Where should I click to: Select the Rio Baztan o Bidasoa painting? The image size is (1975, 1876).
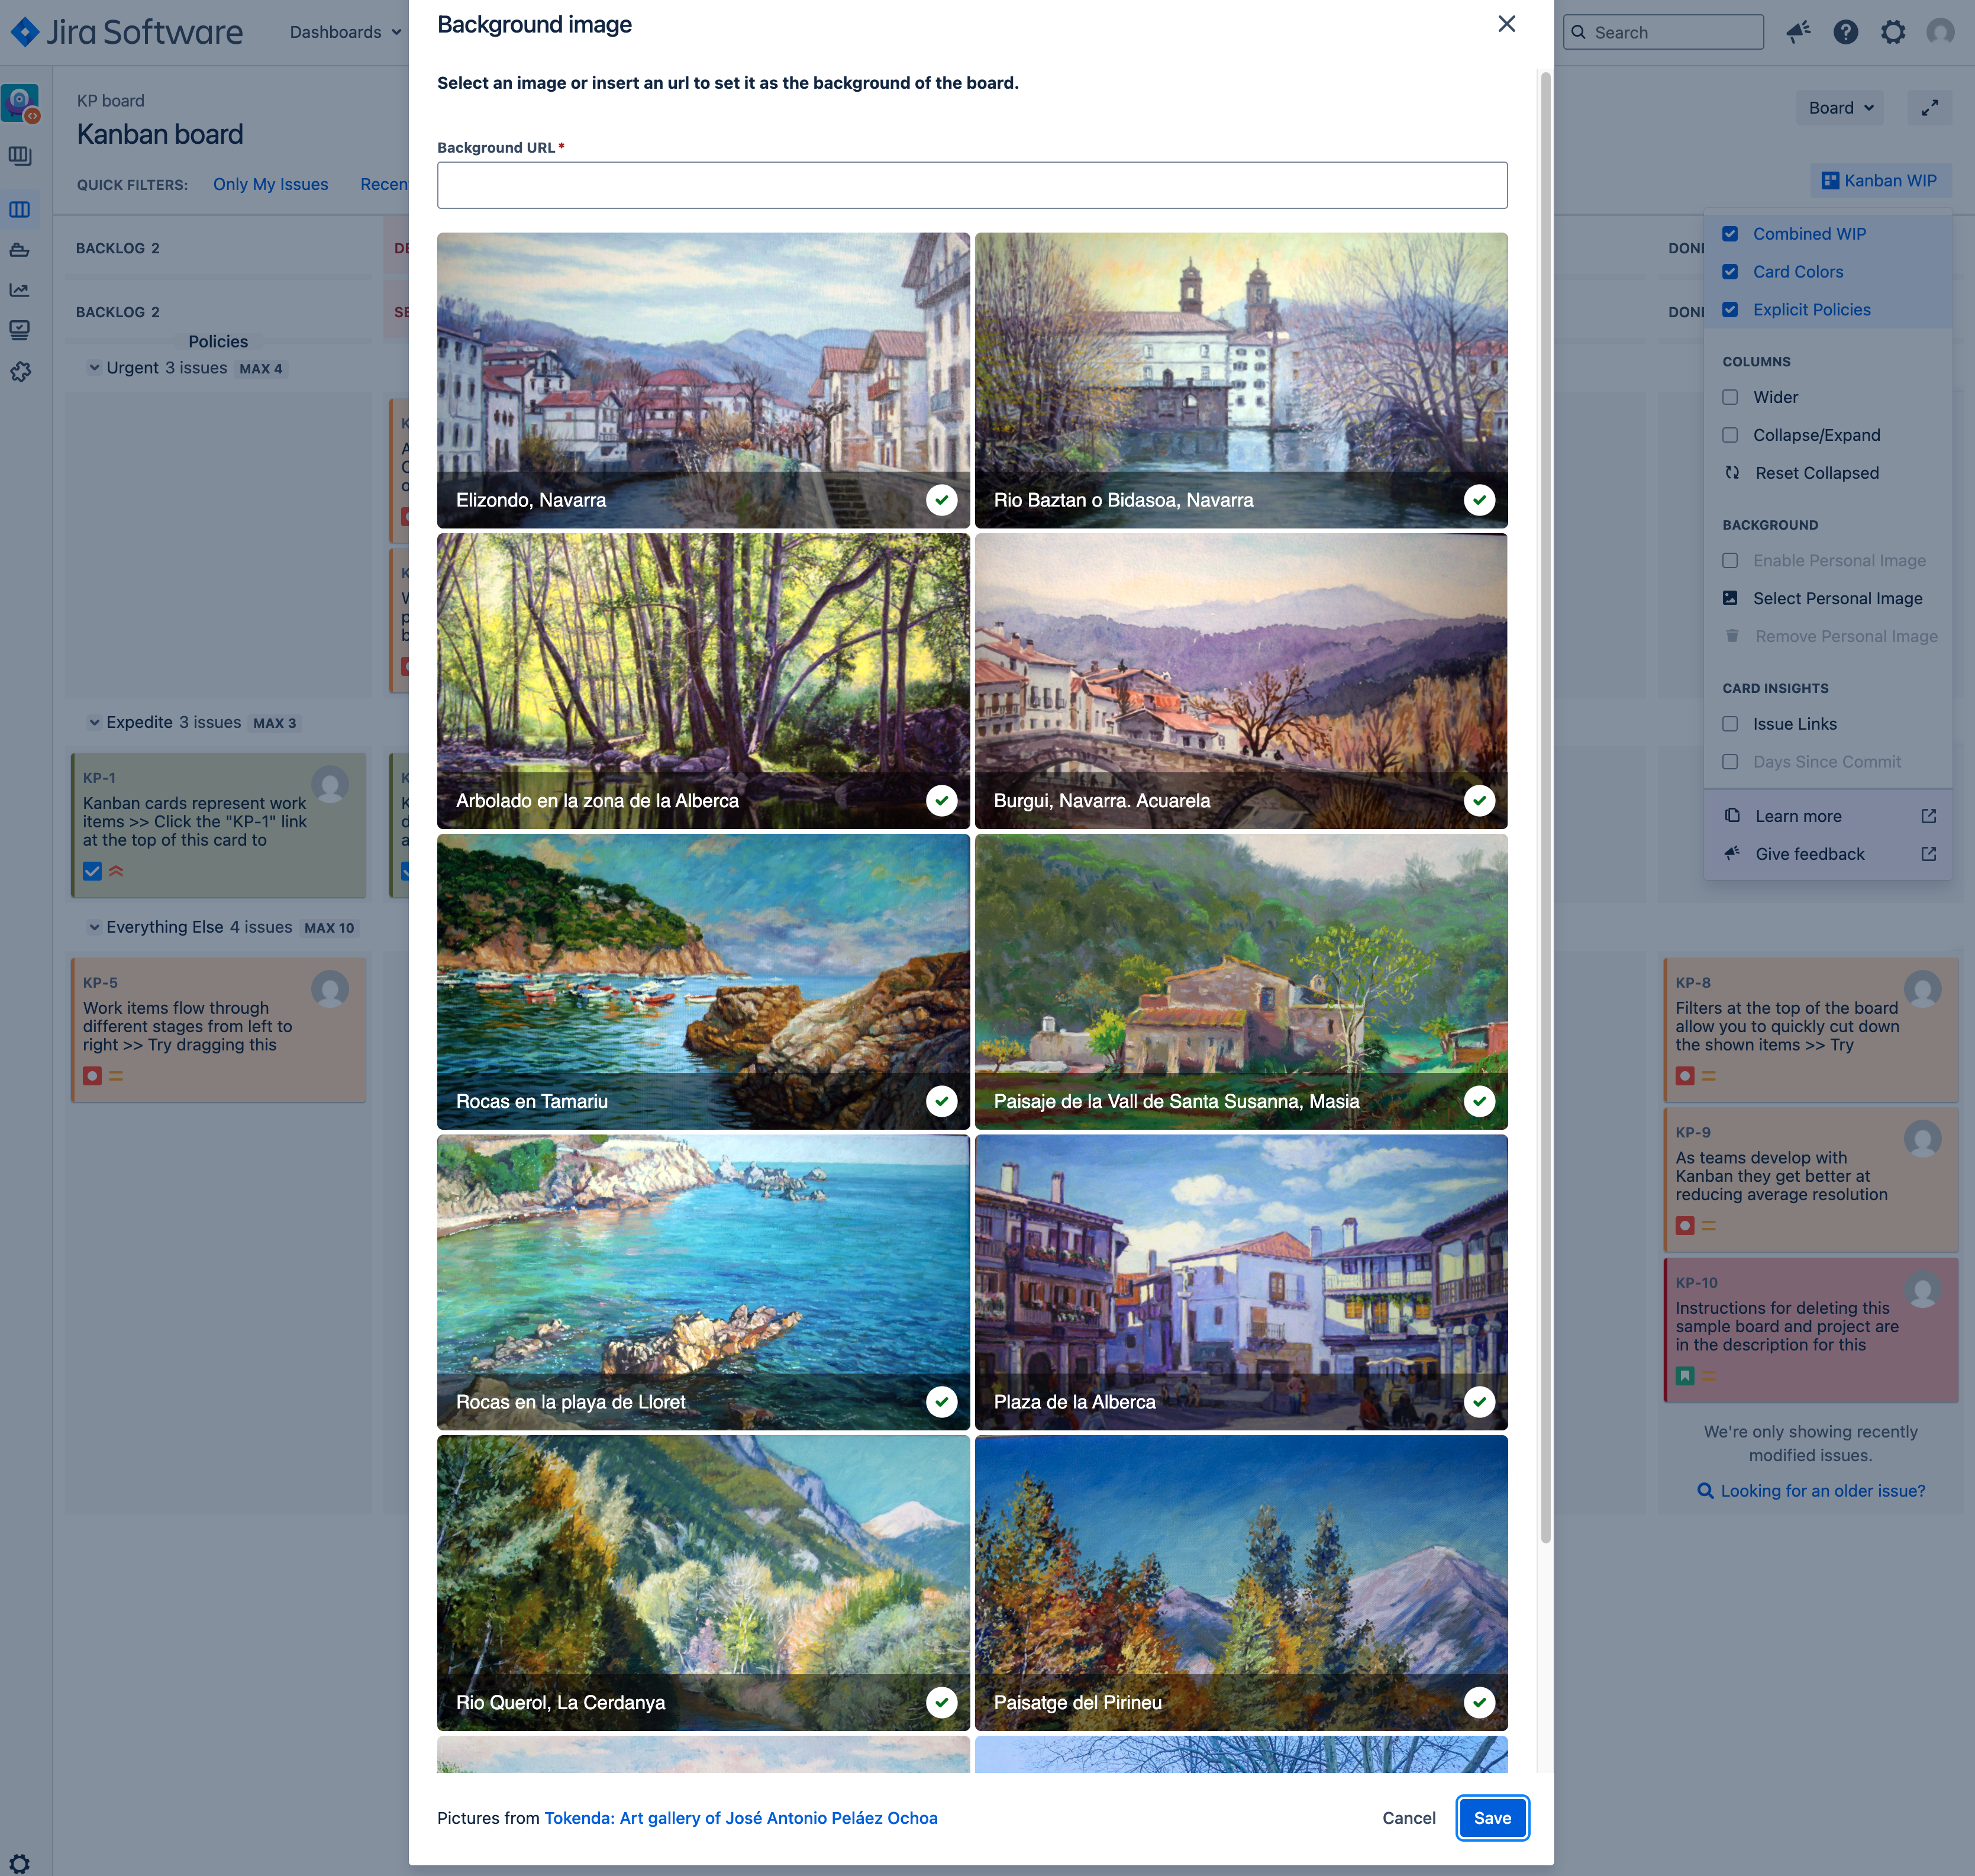1241,380
